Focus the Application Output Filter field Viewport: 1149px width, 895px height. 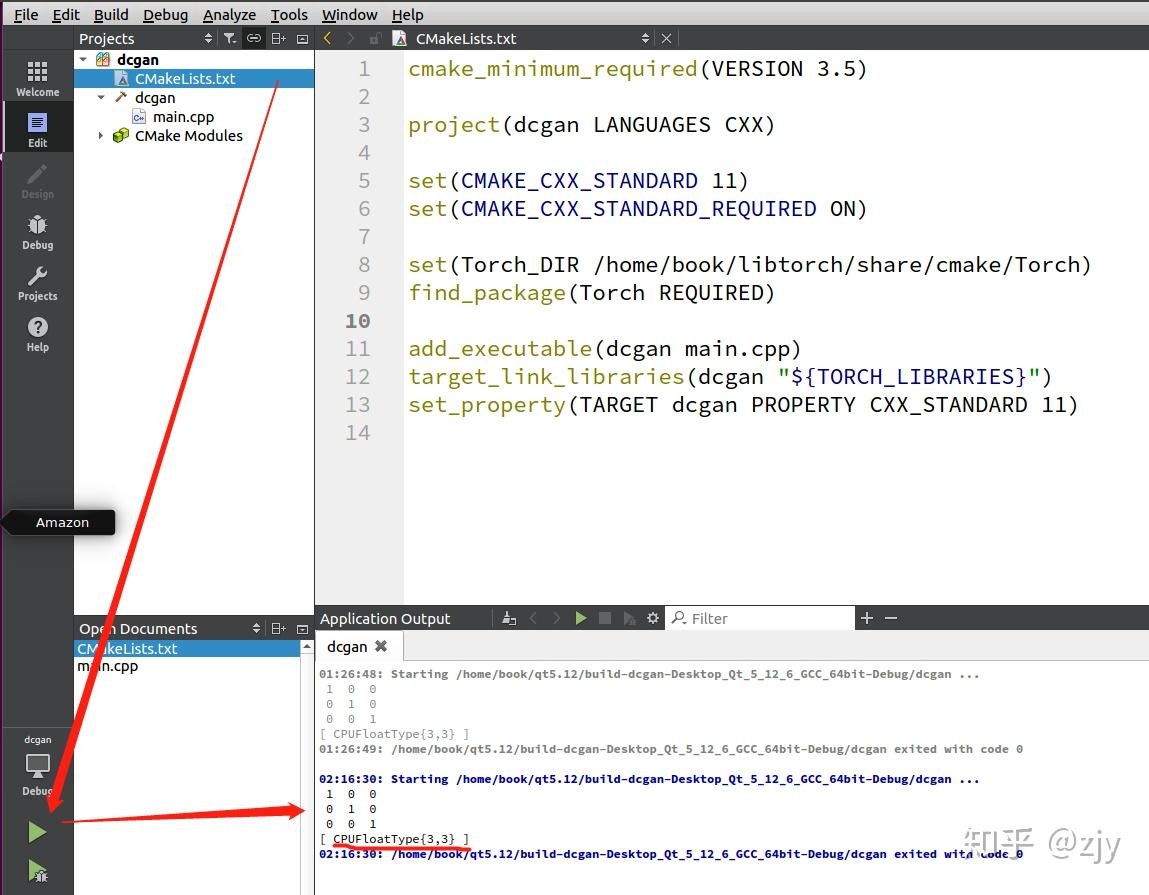tap(760, 618)
